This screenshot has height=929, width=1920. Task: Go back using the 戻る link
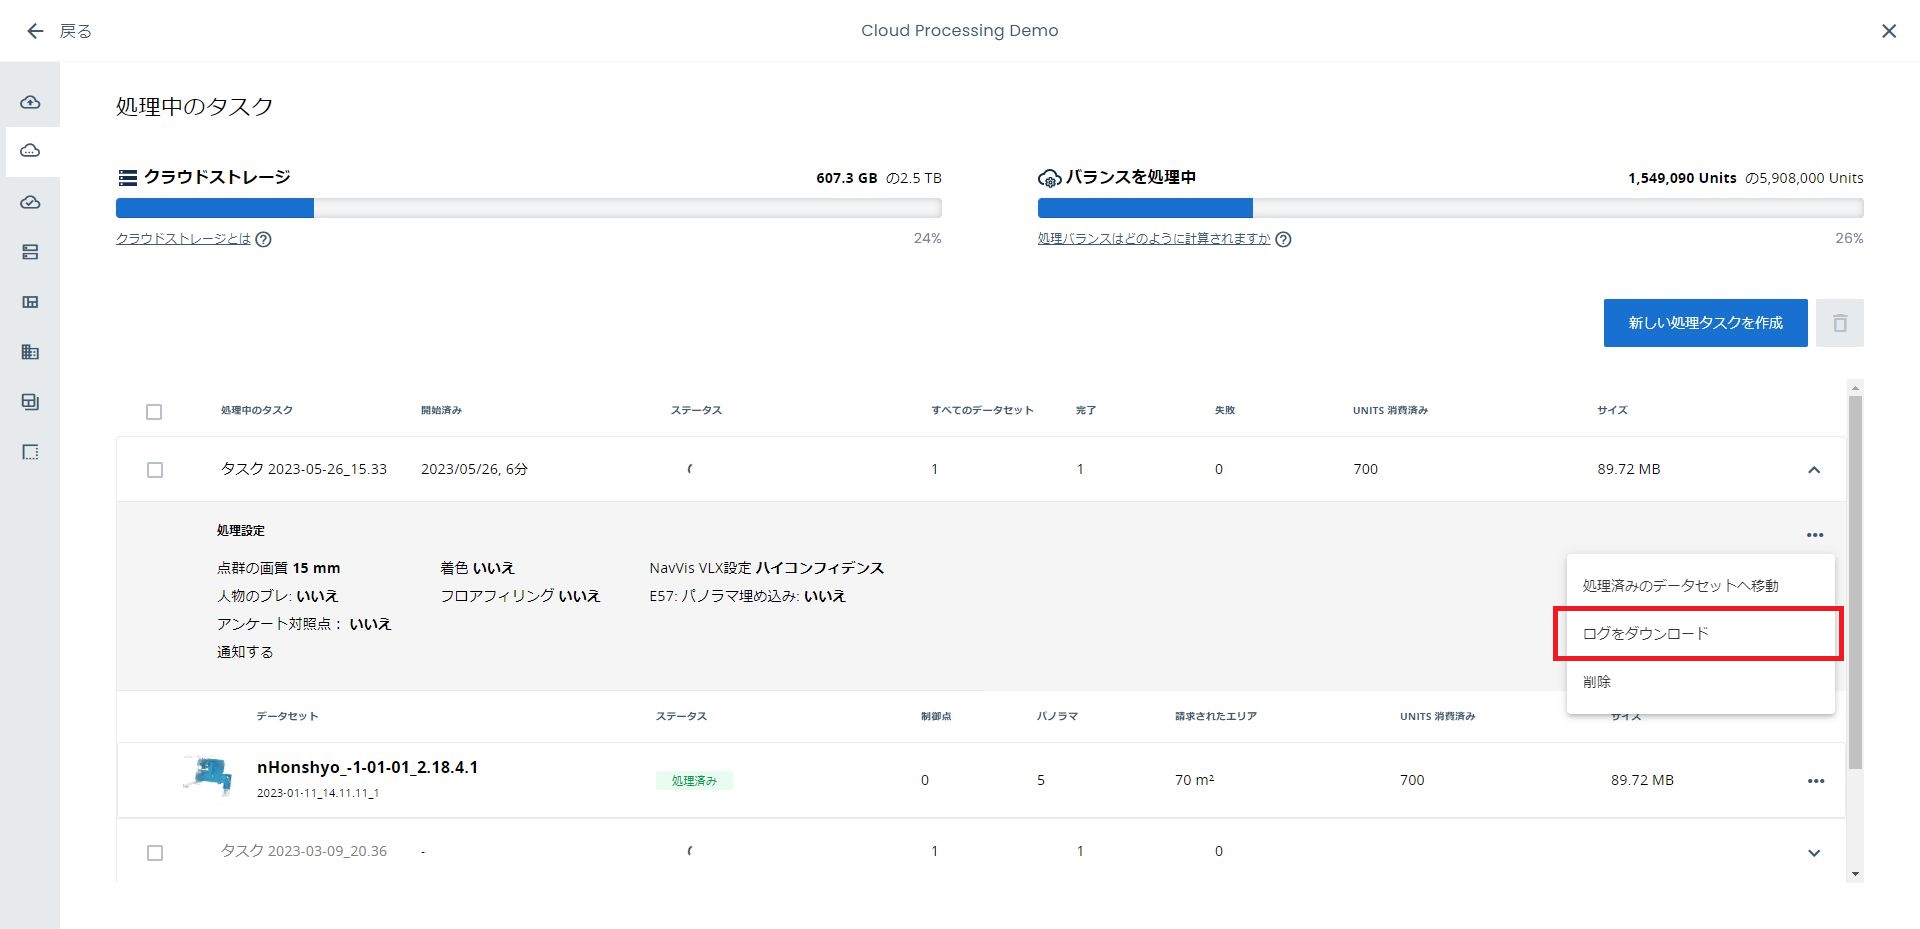tap(59, 31)
